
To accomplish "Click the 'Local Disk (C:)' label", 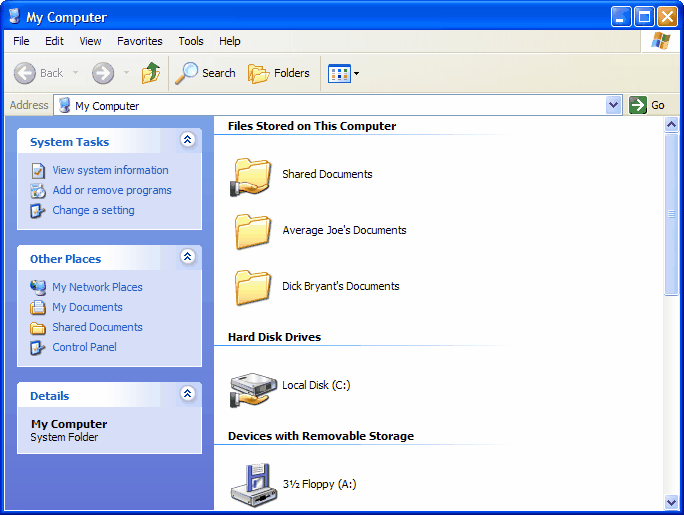I will tap(316, 385).
